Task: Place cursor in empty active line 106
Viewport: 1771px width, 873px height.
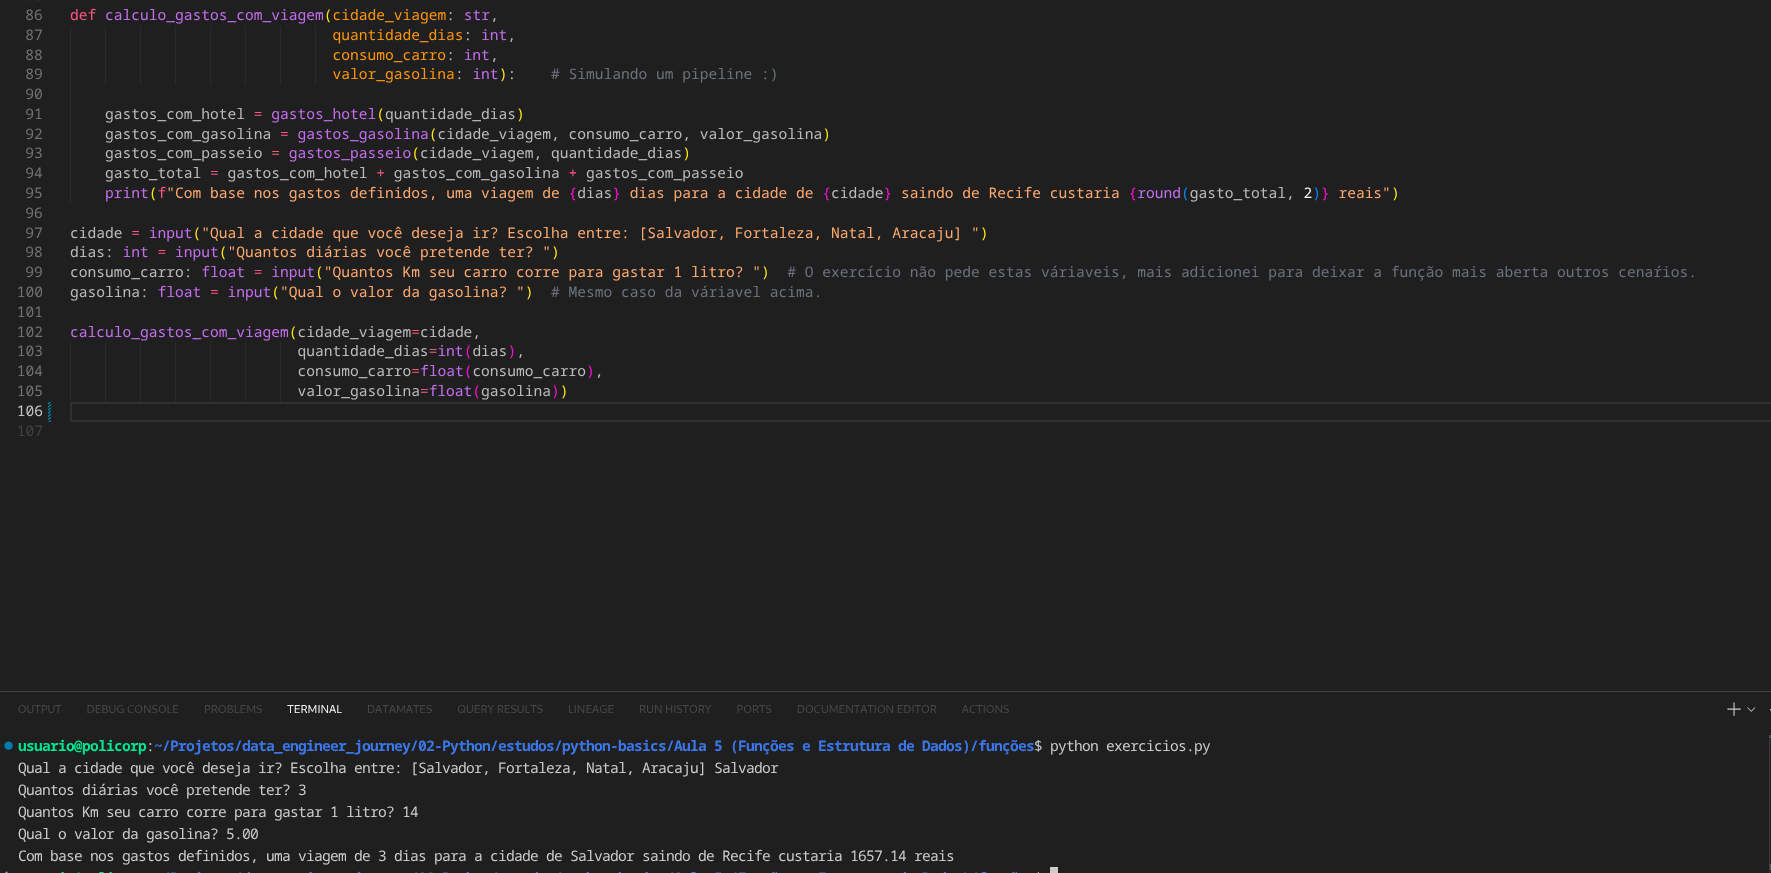Action: (920, 411)
